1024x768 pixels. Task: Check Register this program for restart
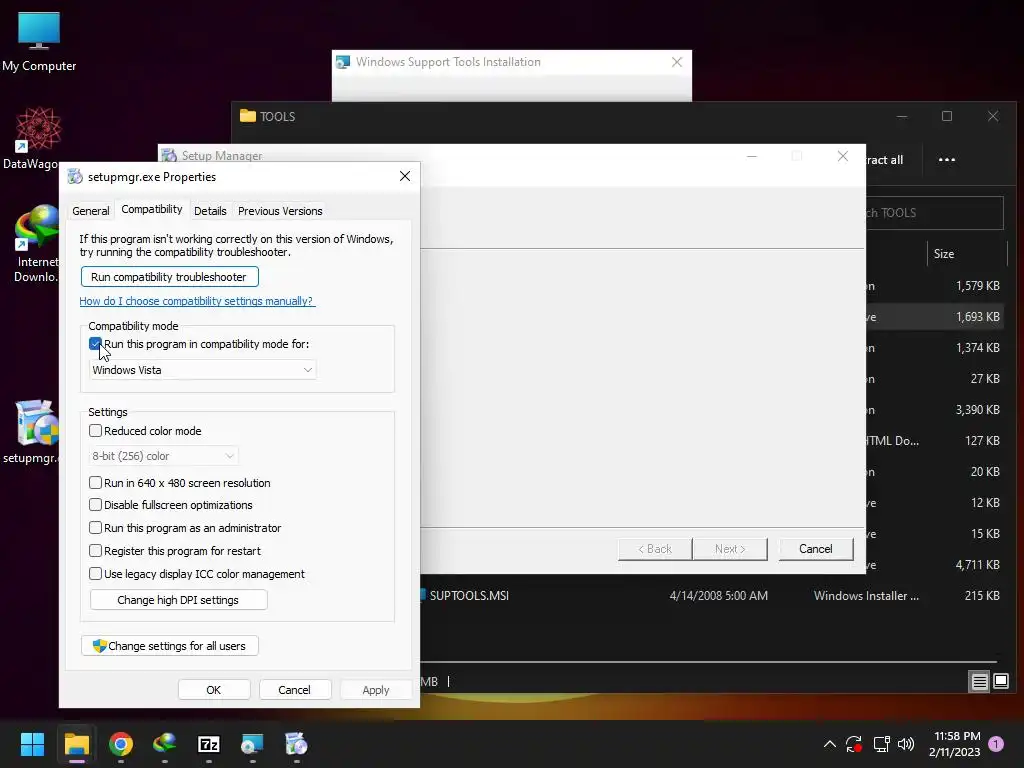[x=95, y=551]
